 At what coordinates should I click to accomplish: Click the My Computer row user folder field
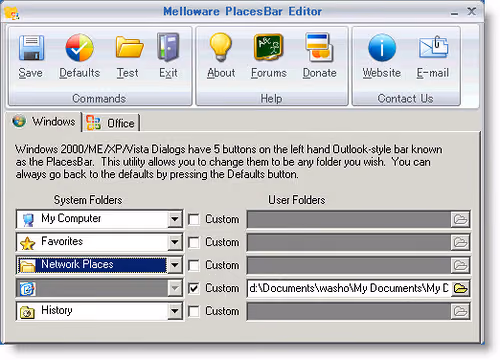pos(349,220)
